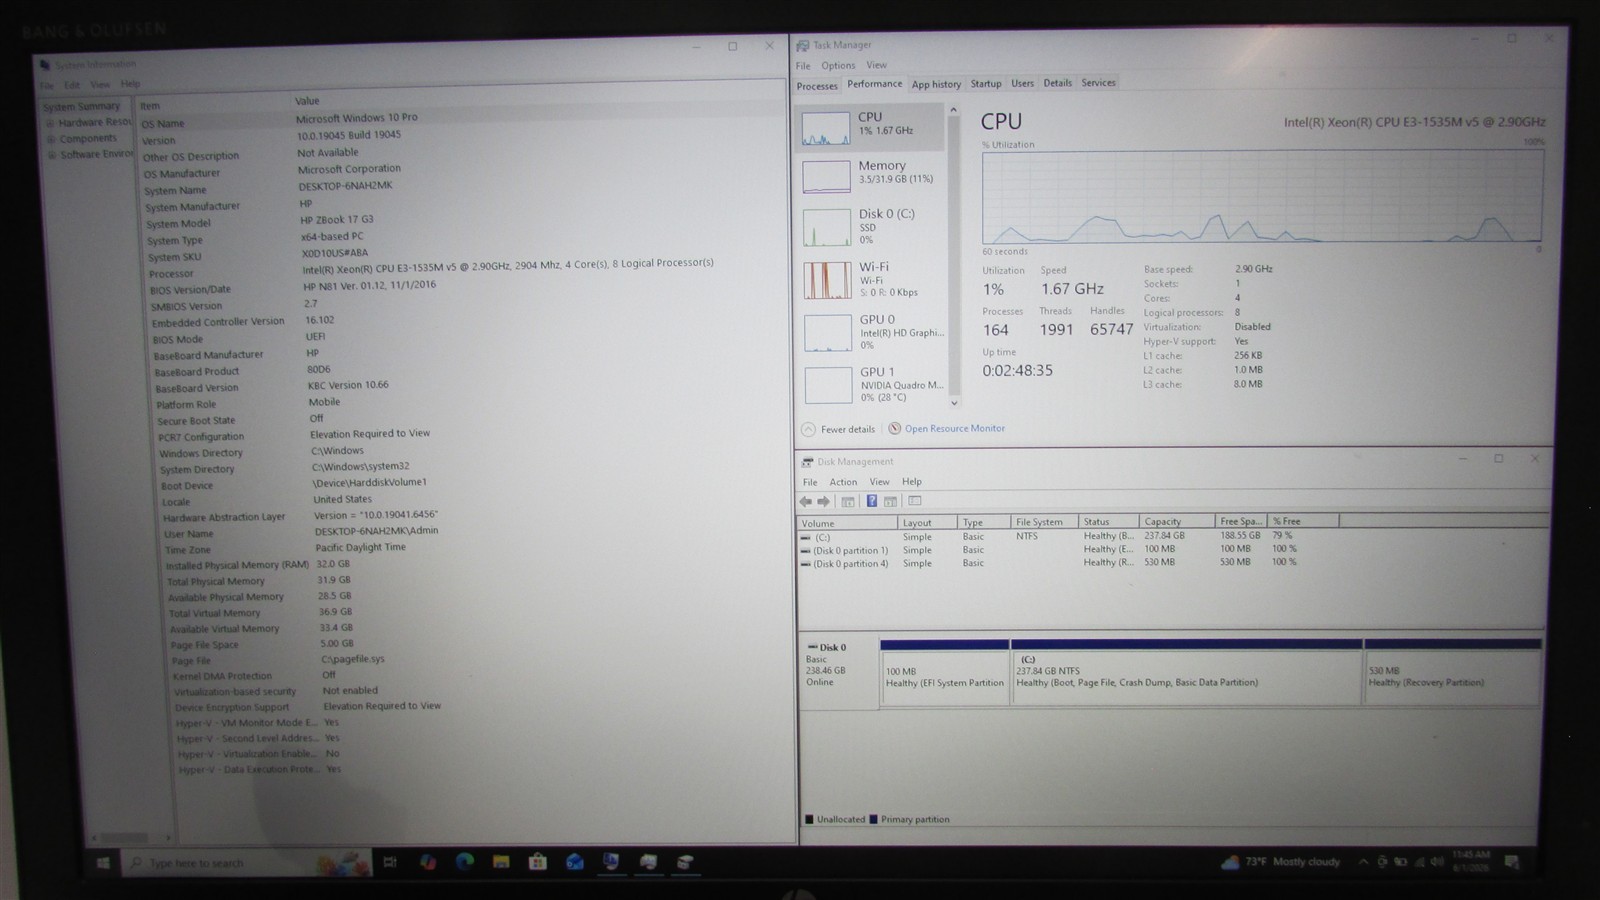
Task: Switch to Startup tab
Action: tap(985, 84)
